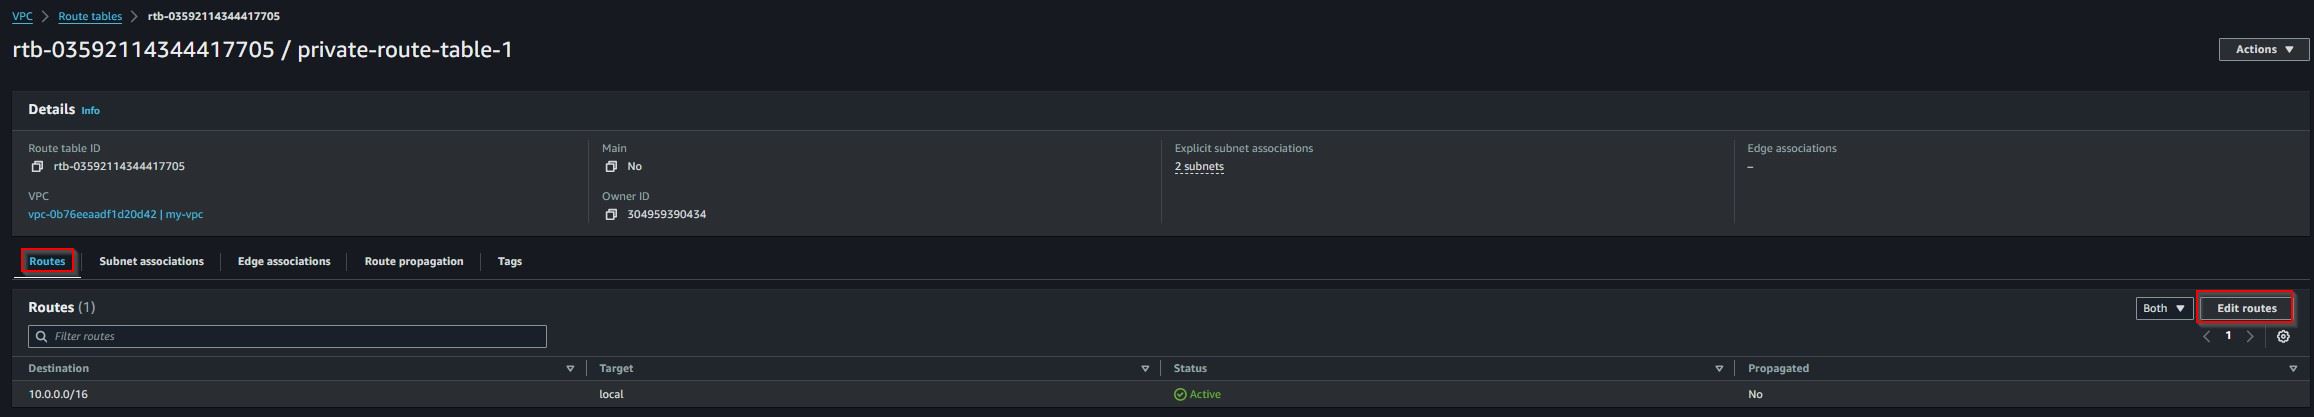Switch to Subnet associations tab
2314x417 pixels.
pyautogui.click(x=151, y=262)
